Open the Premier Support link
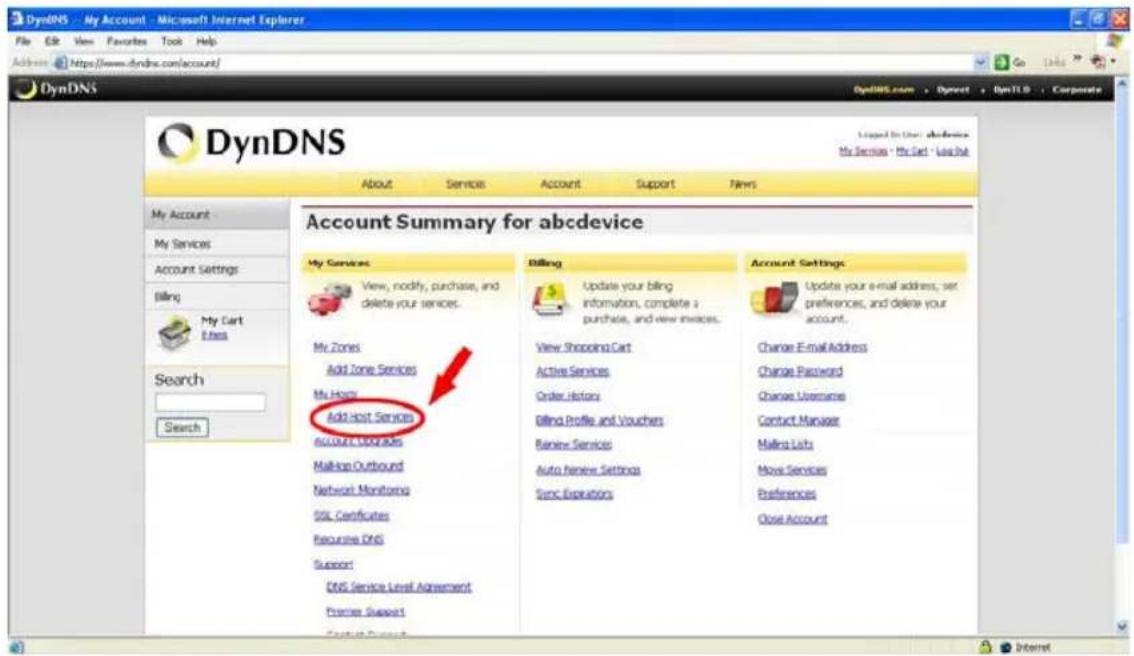 coord(365,611)
